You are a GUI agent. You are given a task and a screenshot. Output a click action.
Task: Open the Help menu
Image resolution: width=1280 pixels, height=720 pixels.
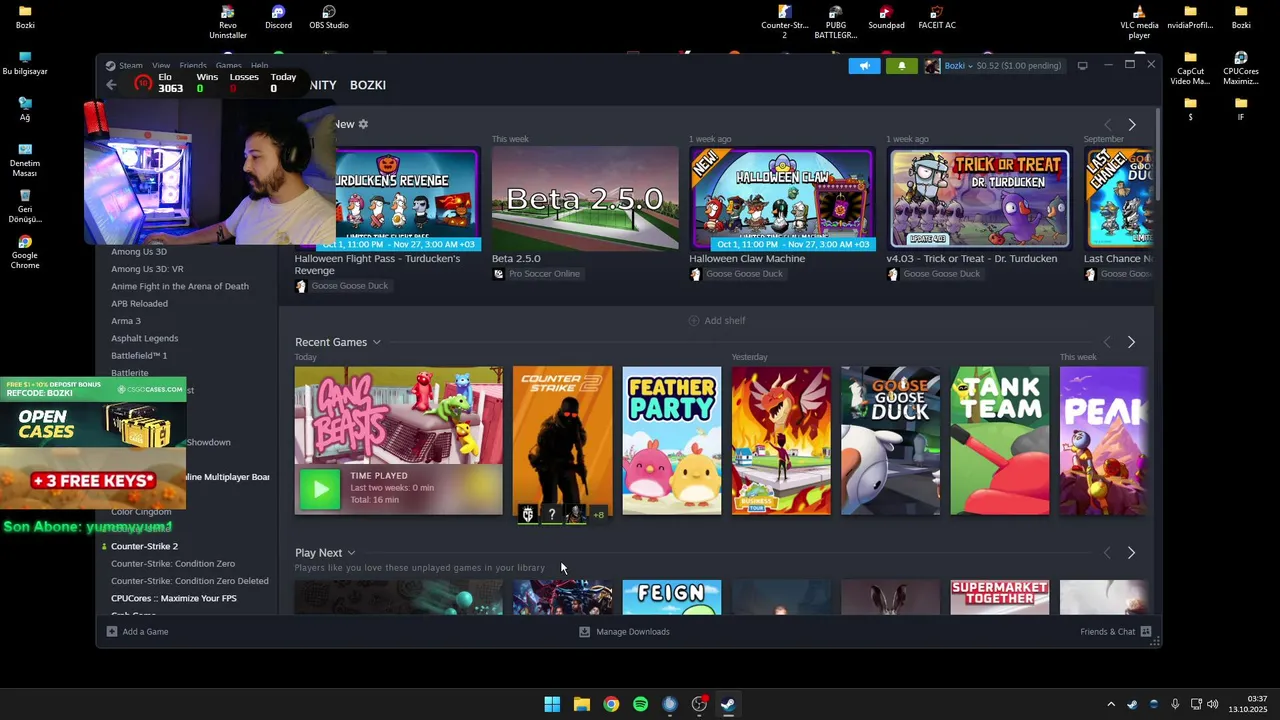259,66
